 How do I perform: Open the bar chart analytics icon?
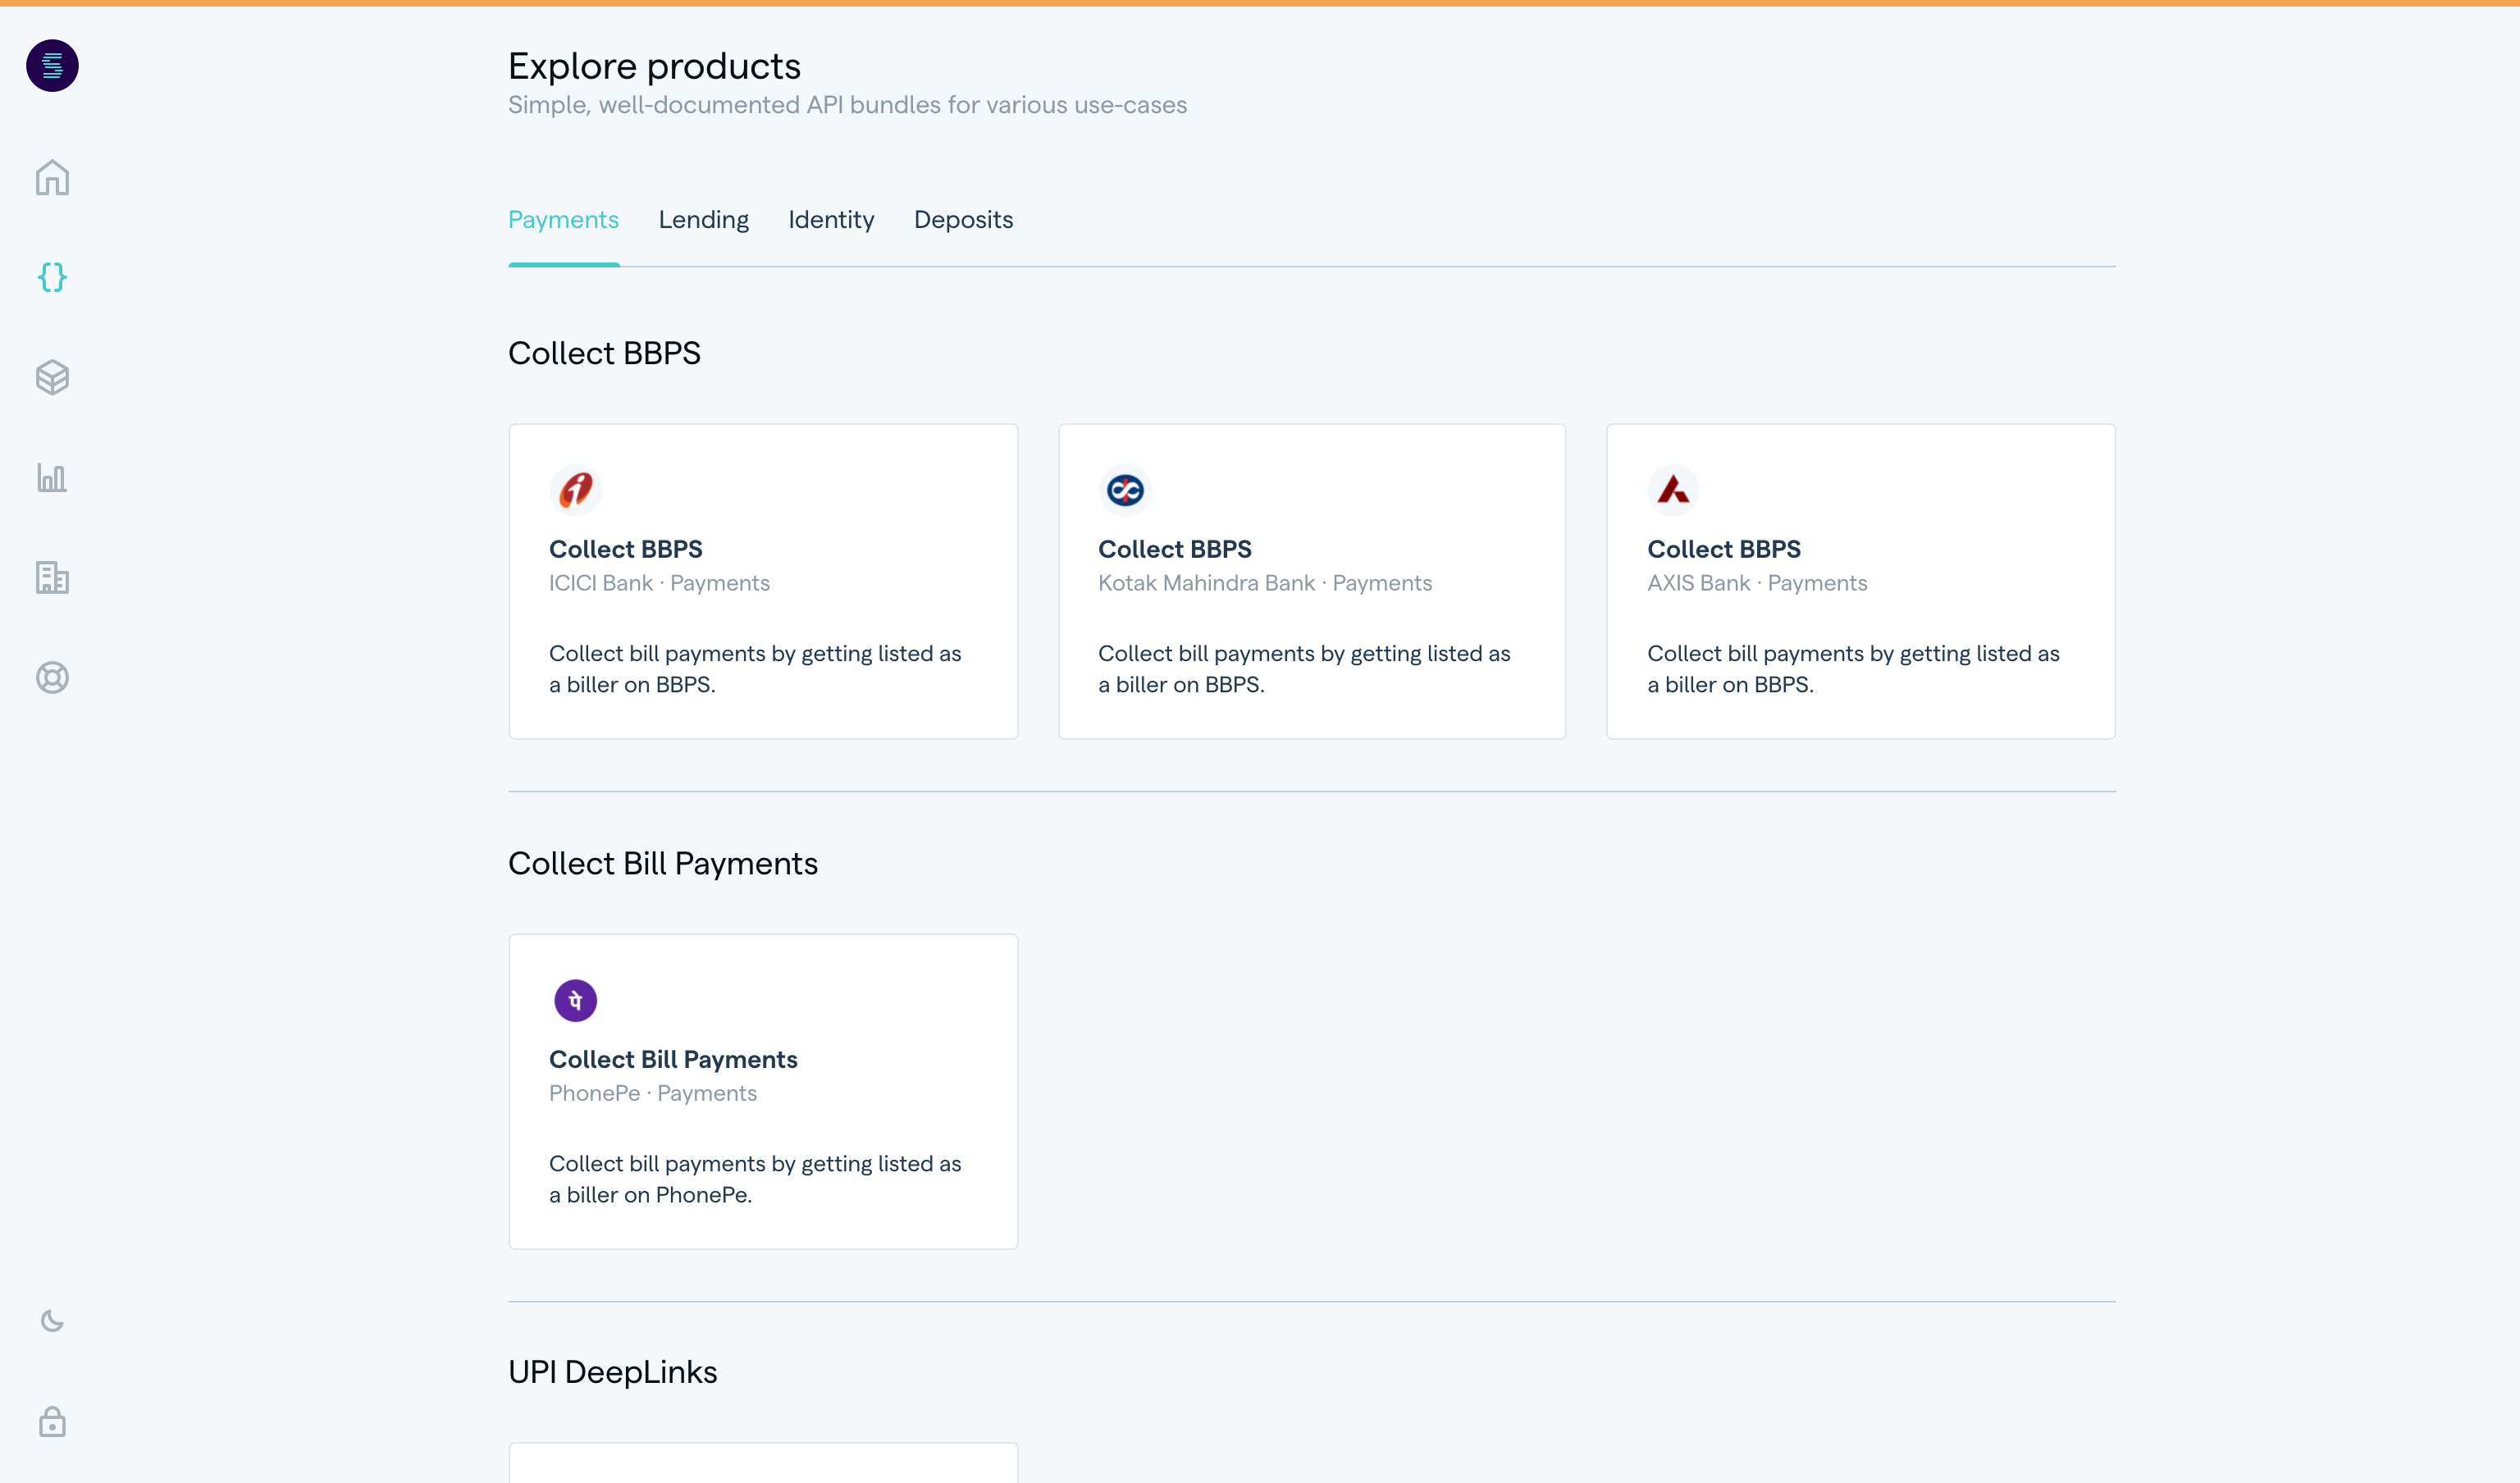pos(52,478)
